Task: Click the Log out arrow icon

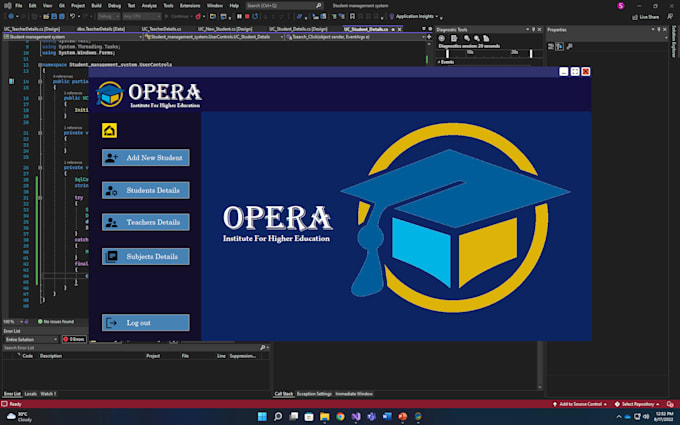Action: click(x=112, y=323)
